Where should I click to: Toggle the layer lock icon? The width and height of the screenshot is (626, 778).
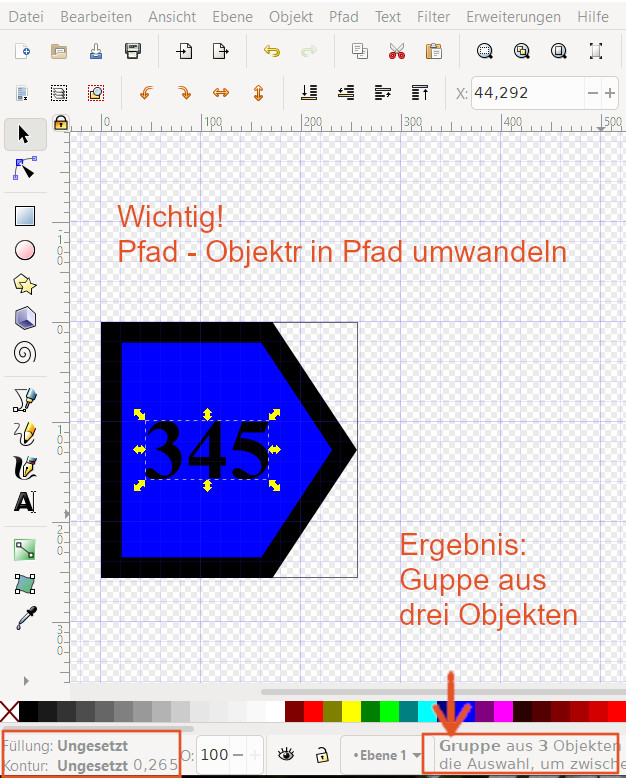[x=322, y=755]
